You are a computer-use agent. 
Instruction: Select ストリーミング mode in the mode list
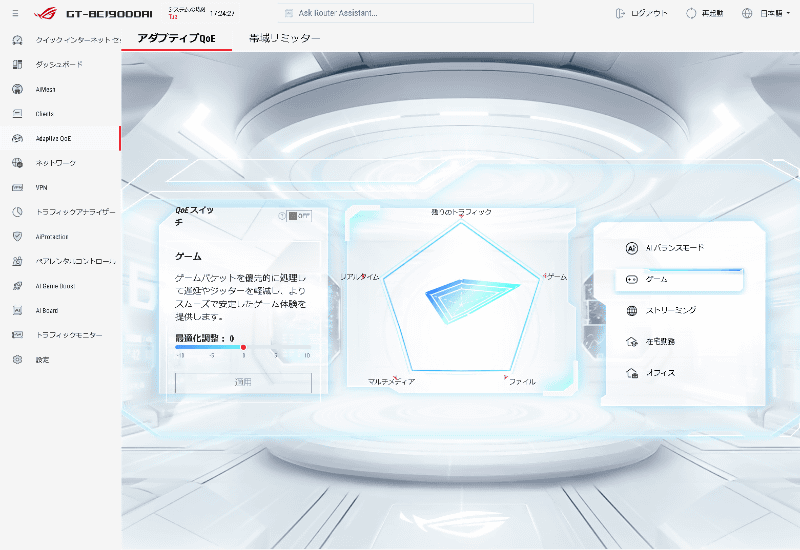tap(679, 310)
